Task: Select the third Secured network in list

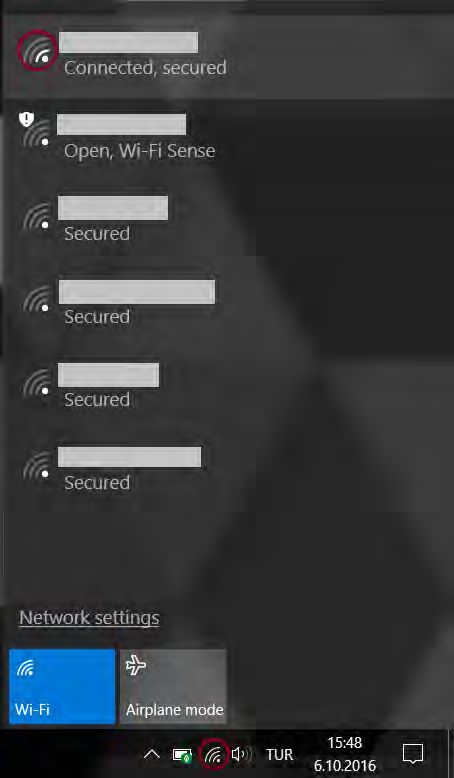Action: (x=130, y=383)
